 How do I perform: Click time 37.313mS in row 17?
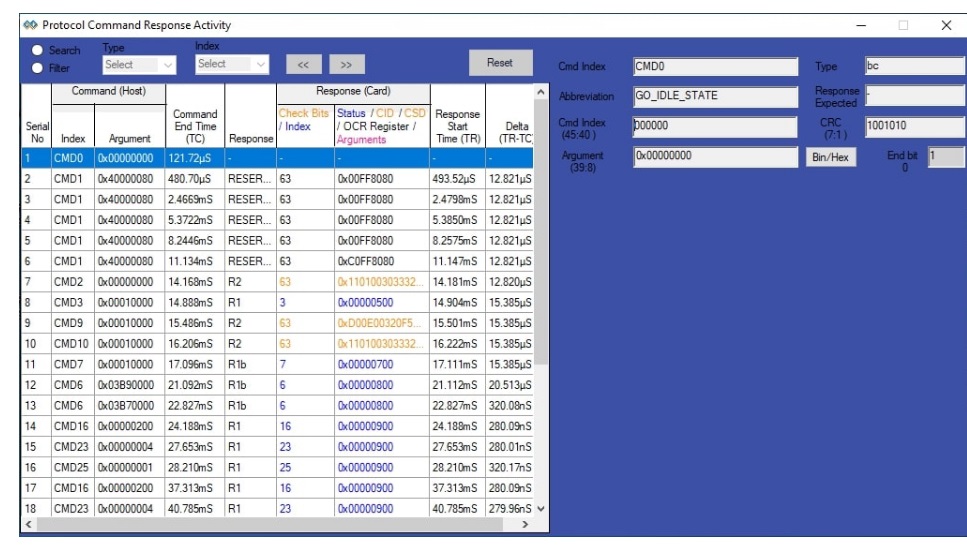(195, 488)
